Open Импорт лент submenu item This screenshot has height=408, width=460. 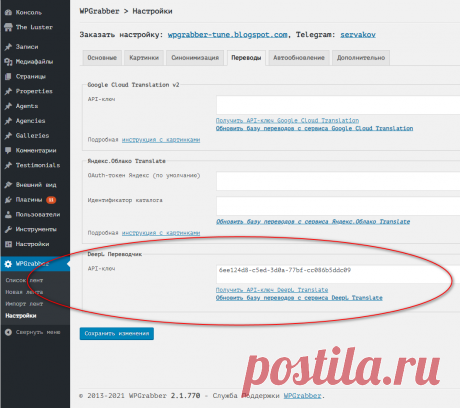pos(24,304)
